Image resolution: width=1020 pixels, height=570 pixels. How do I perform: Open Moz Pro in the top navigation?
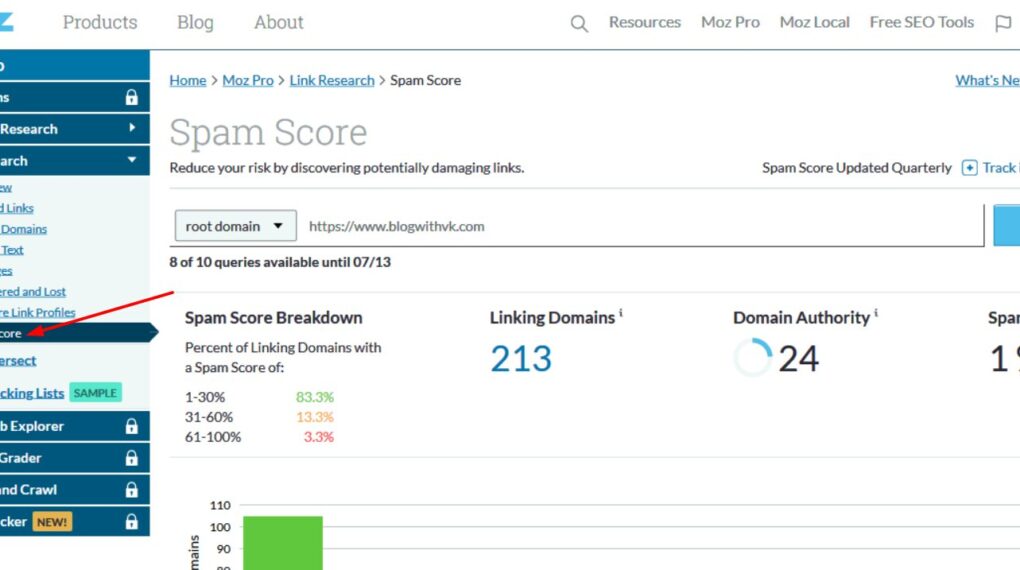pos(731,22)
